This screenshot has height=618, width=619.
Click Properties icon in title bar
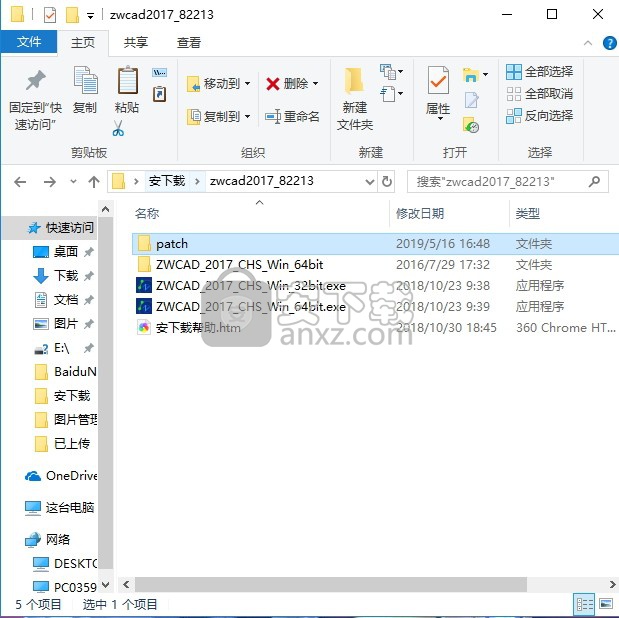coord(50,15)
